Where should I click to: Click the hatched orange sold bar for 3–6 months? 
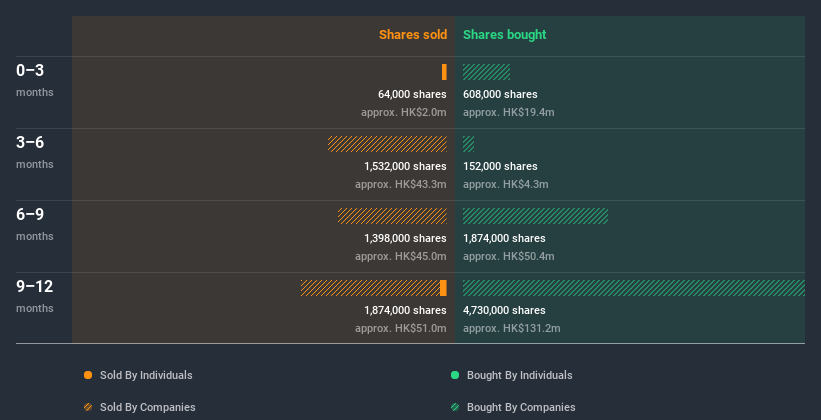[387, 144]
